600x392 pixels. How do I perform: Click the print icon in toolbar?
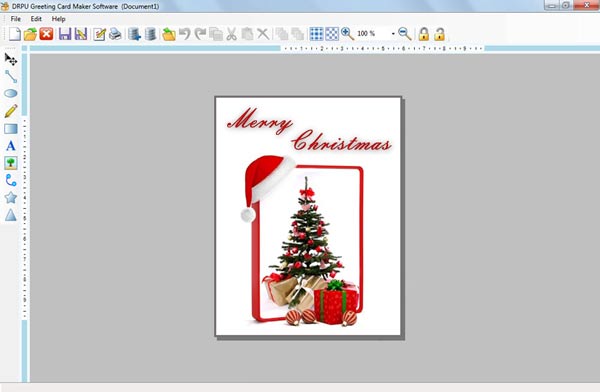[115, 34]
